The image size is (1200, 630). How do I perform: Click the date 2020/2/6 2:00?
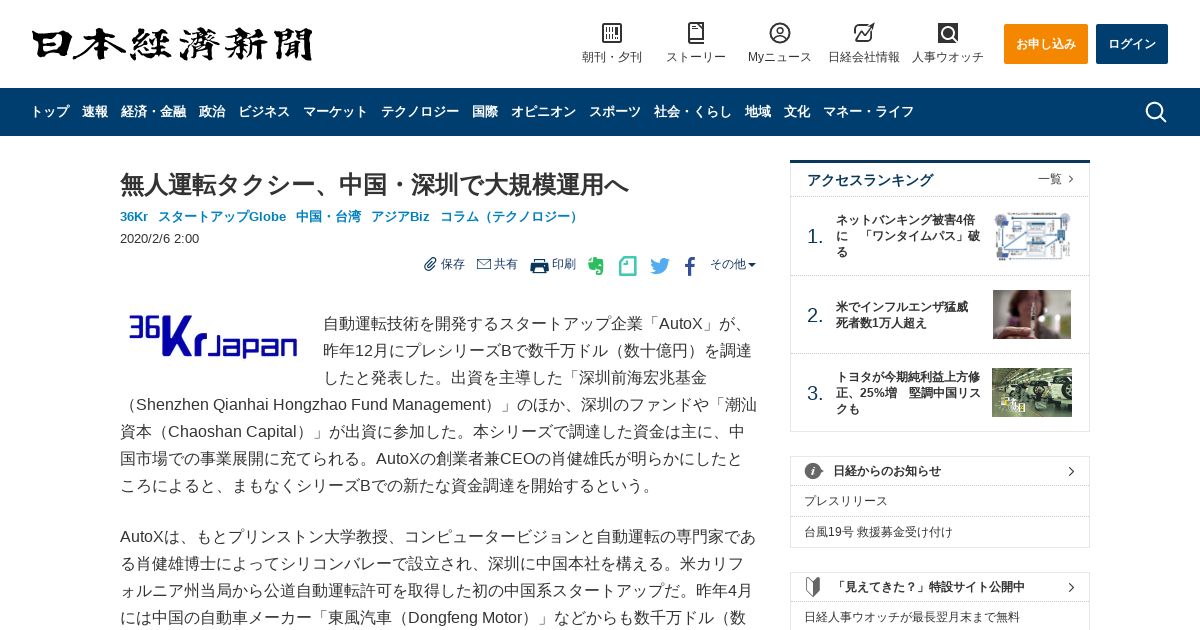click(x=159, y=239)
